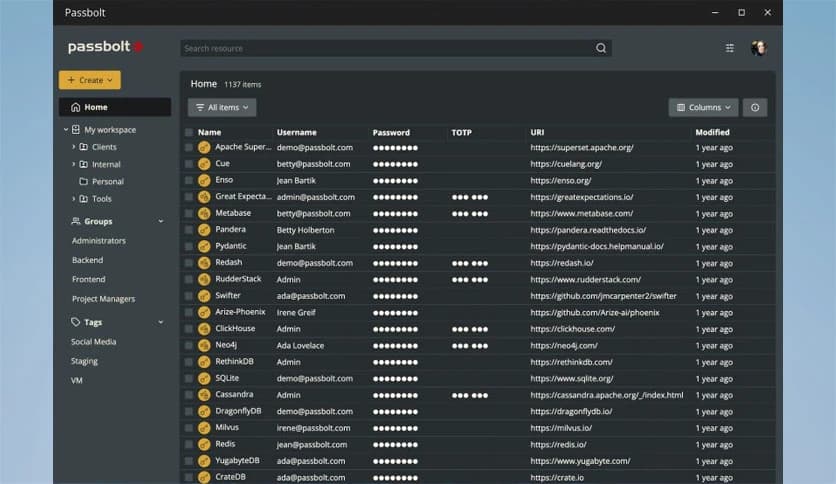Copy the admin@passbolt.com username cell
836x484 pixels.
(316, 197)
